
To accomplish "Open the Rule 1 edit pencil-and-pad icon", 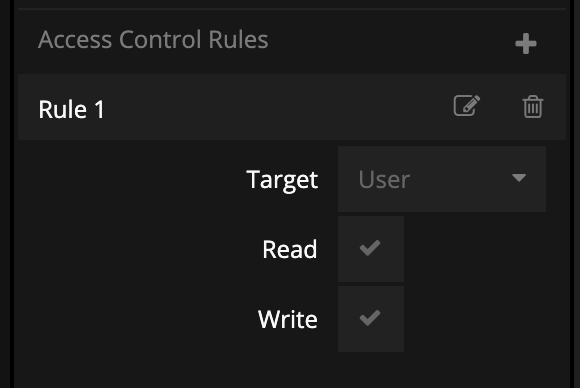I will 467,106.
